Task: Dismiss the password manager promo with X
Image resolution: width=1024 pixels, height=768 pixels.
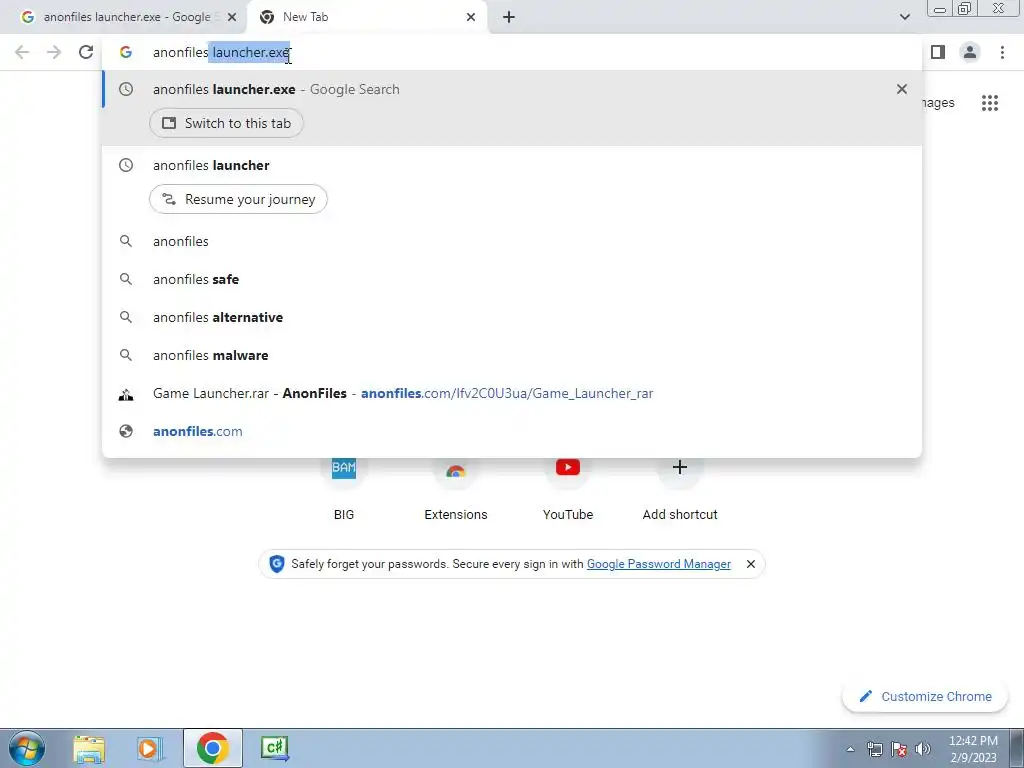Action: [x=750, y=564]
